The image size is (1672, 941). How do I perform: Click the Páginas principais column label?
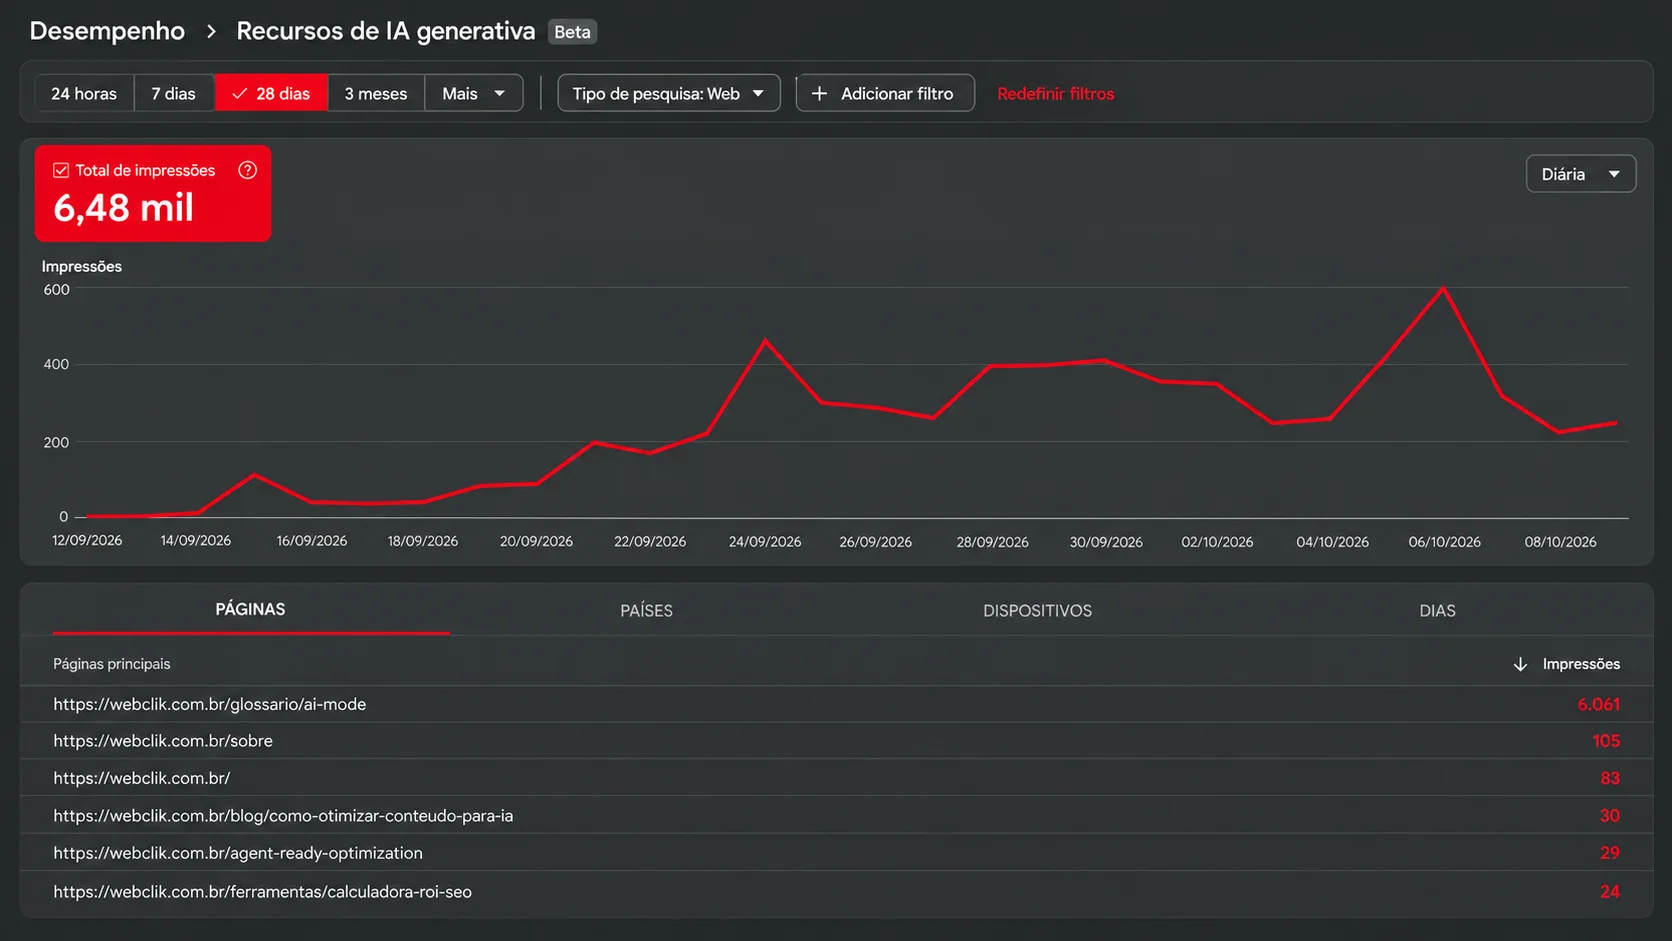[112, 664]
